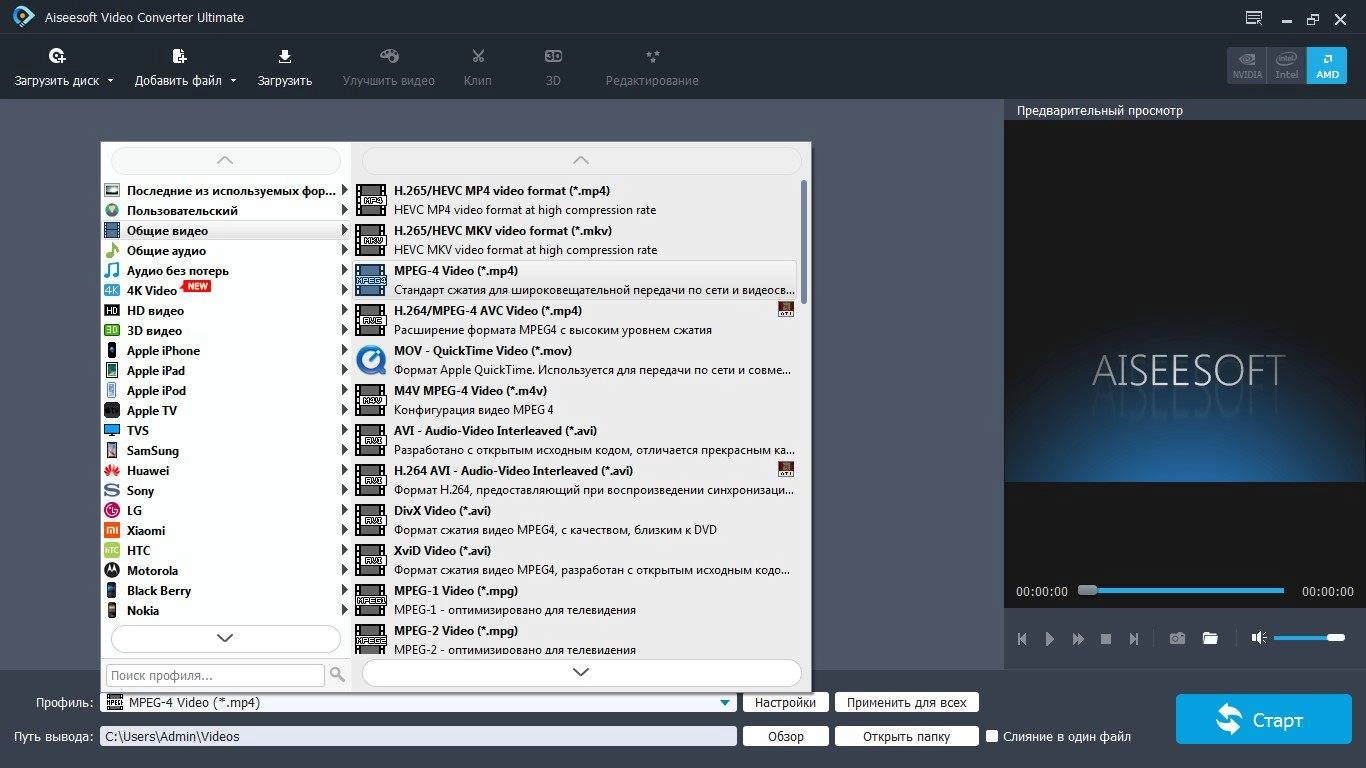Select Общие видео category
Viewport: 1366px width, 768px height.
(x=226, y=230)
